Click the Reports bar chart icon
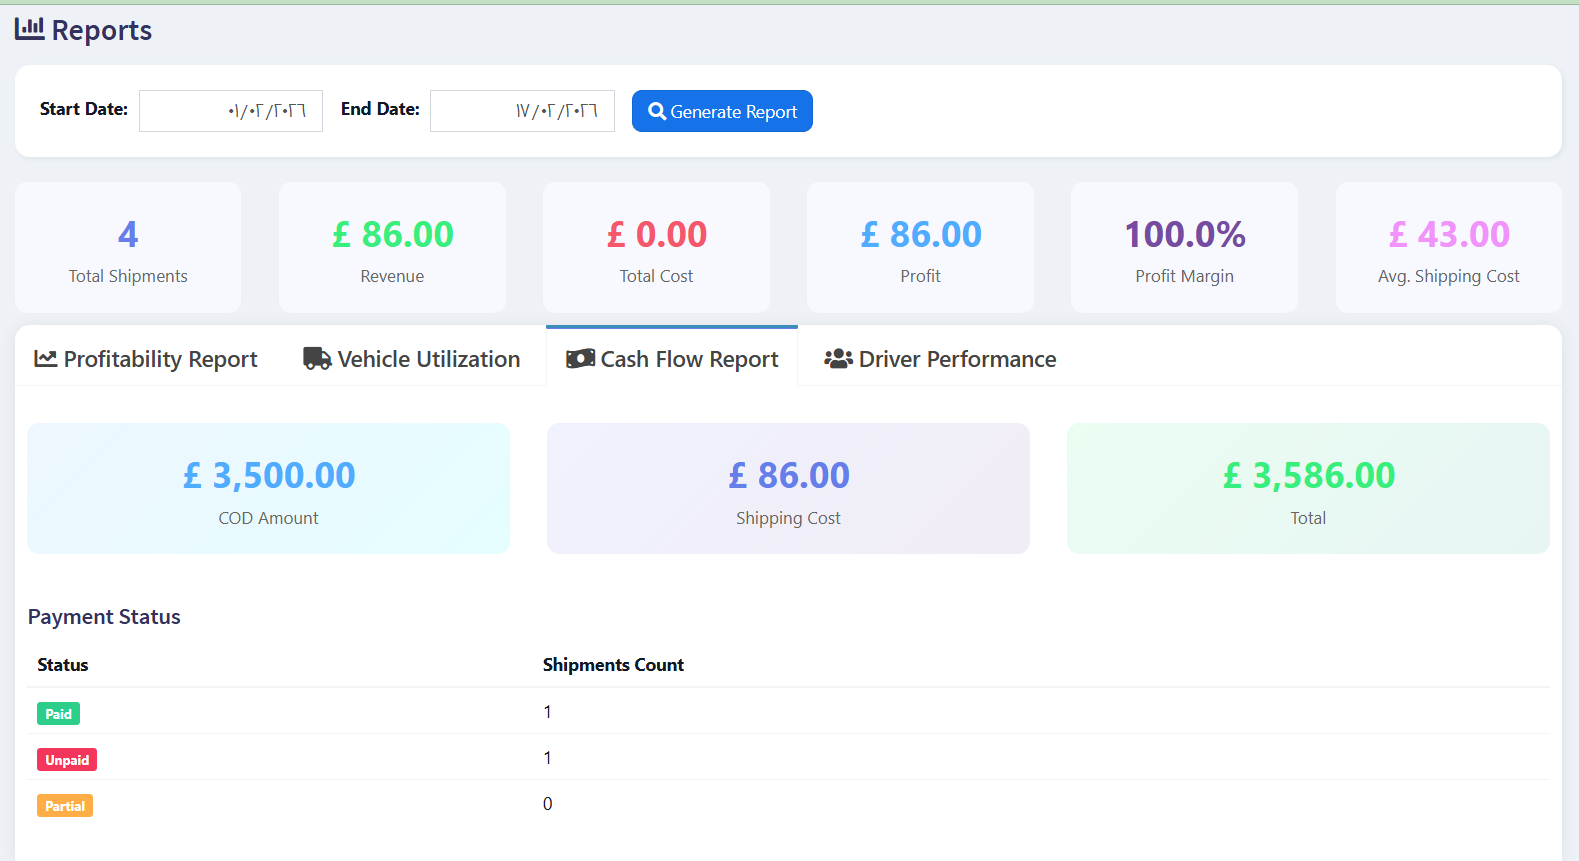 point(29,29)
